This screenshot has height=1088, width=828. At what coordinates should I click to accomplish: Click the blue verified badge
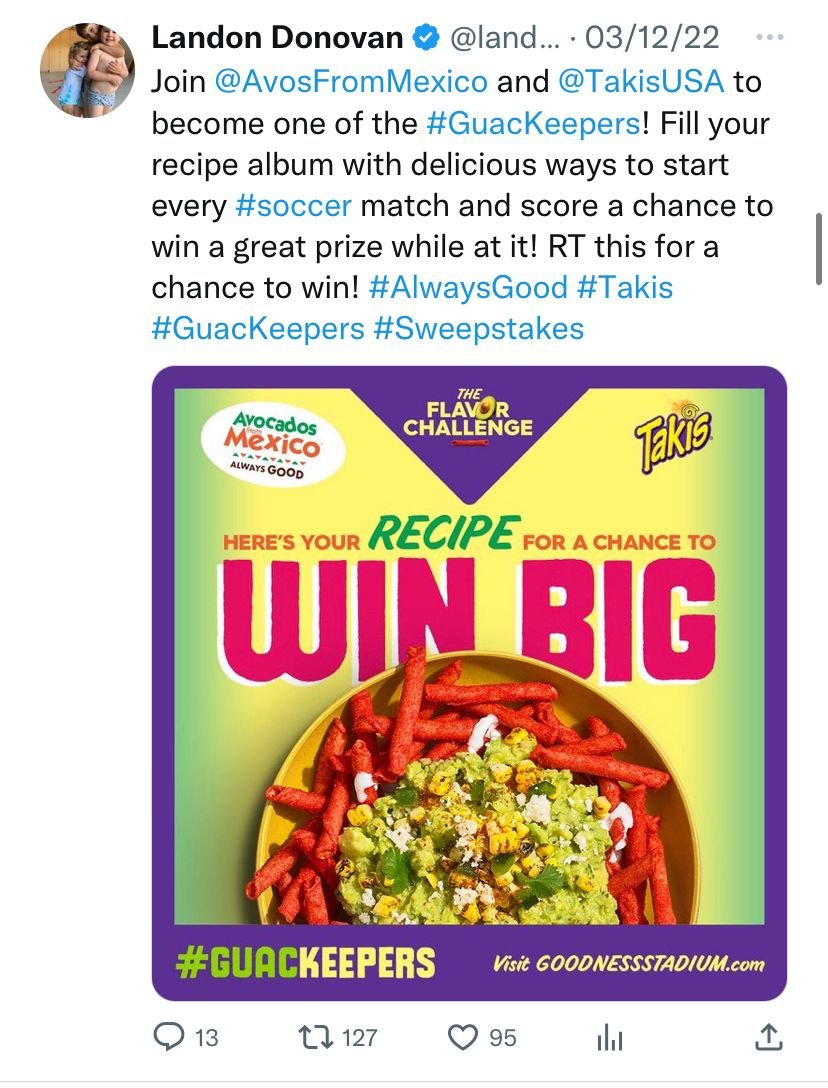point(427,37)
